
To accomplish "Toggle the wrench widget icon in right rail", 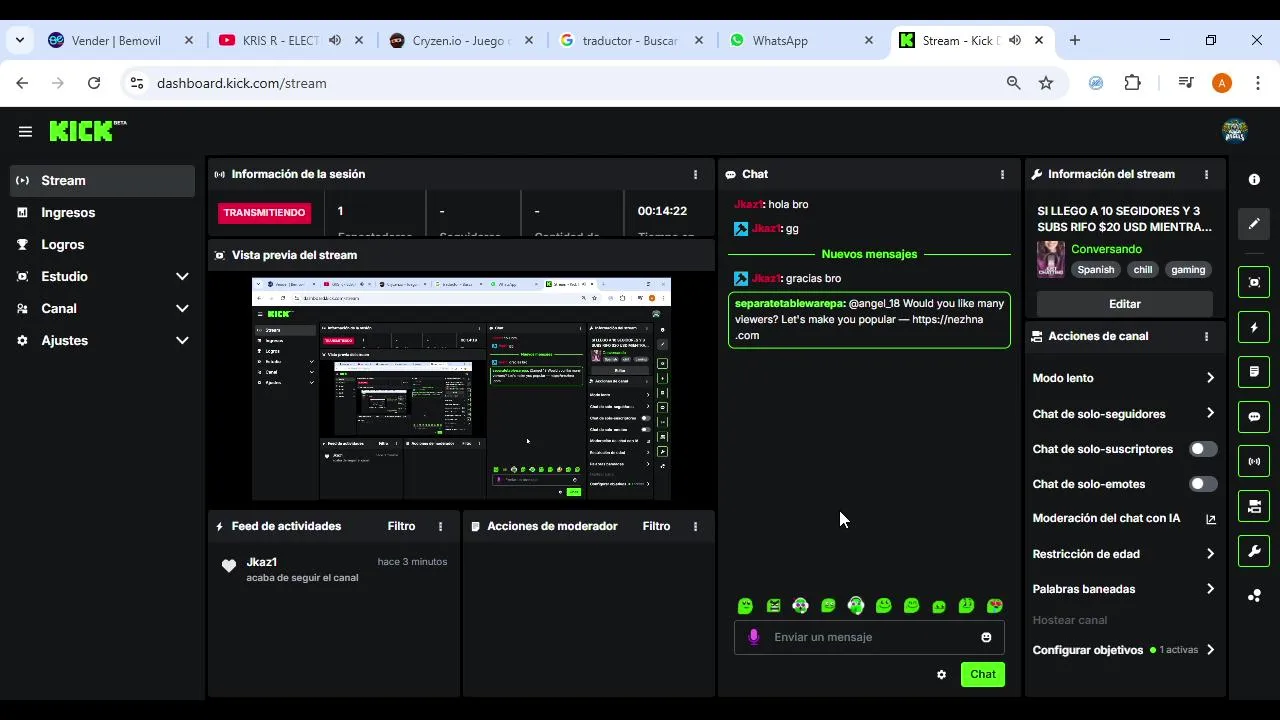I will (1254, 551).
